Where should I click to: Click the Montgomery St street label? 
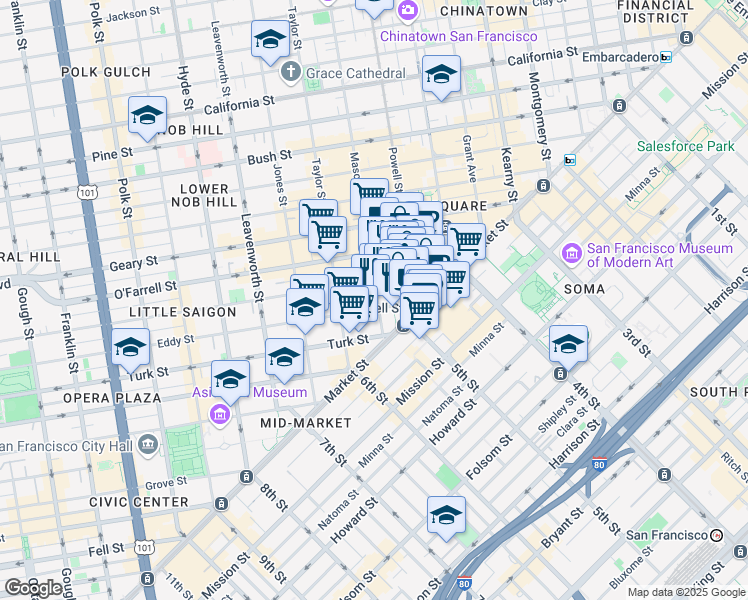pyautogui.click(x=540, y=116)
